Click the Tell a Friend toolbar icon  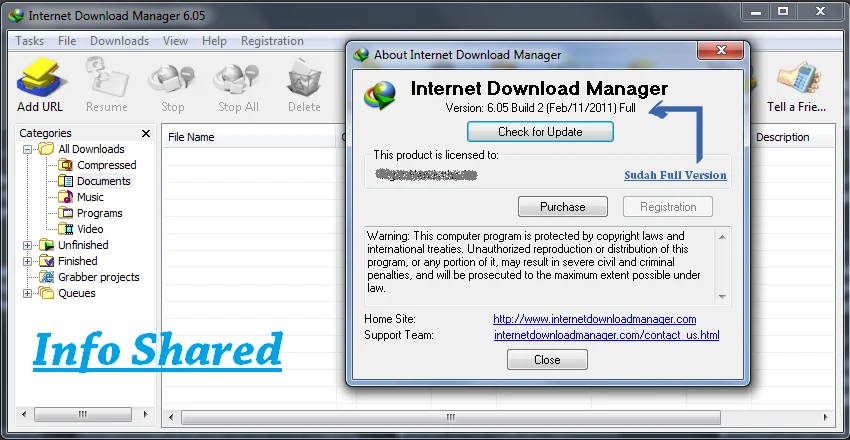(x=799, y=79)
